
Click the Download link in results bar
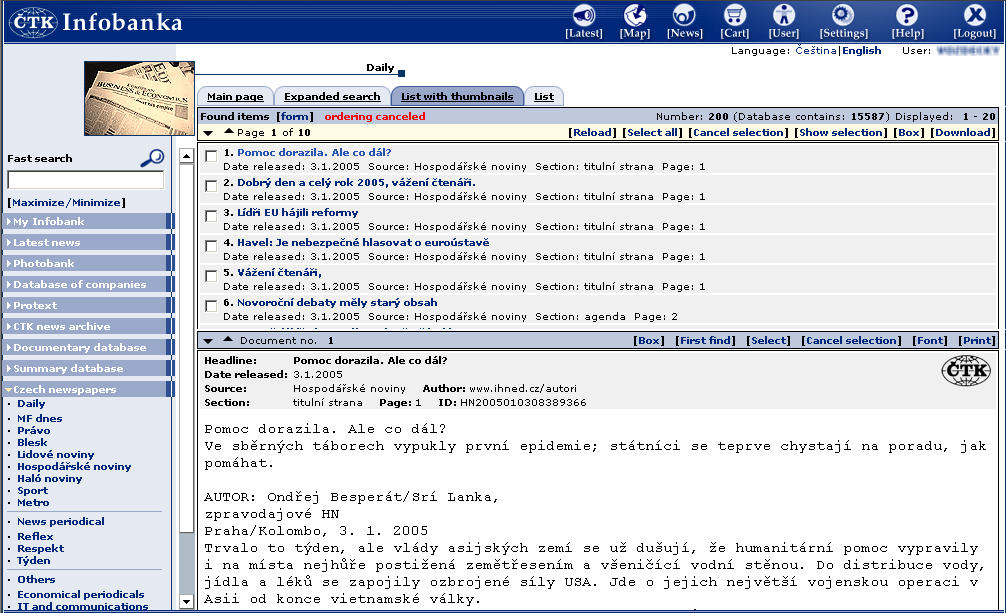click(962, 132)
